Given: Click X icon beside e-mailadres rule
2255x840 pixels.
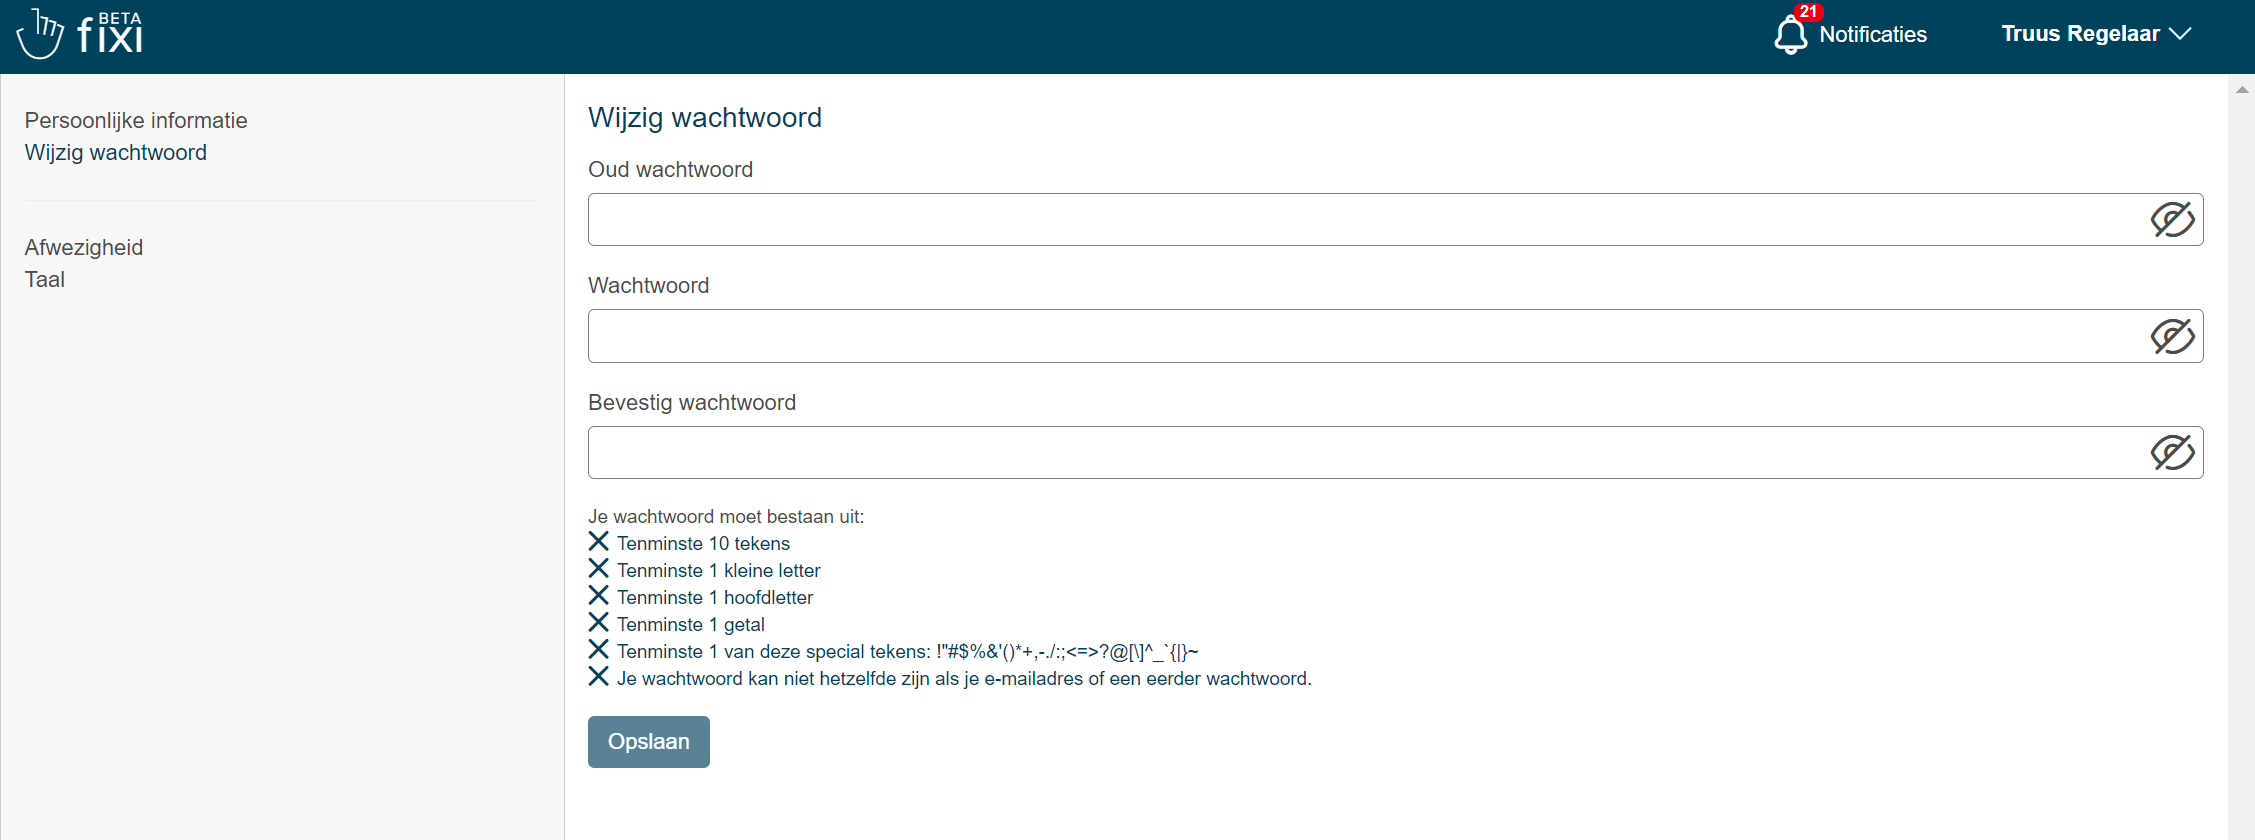Looking at the screenshot, I should click(x=598, y=676).
